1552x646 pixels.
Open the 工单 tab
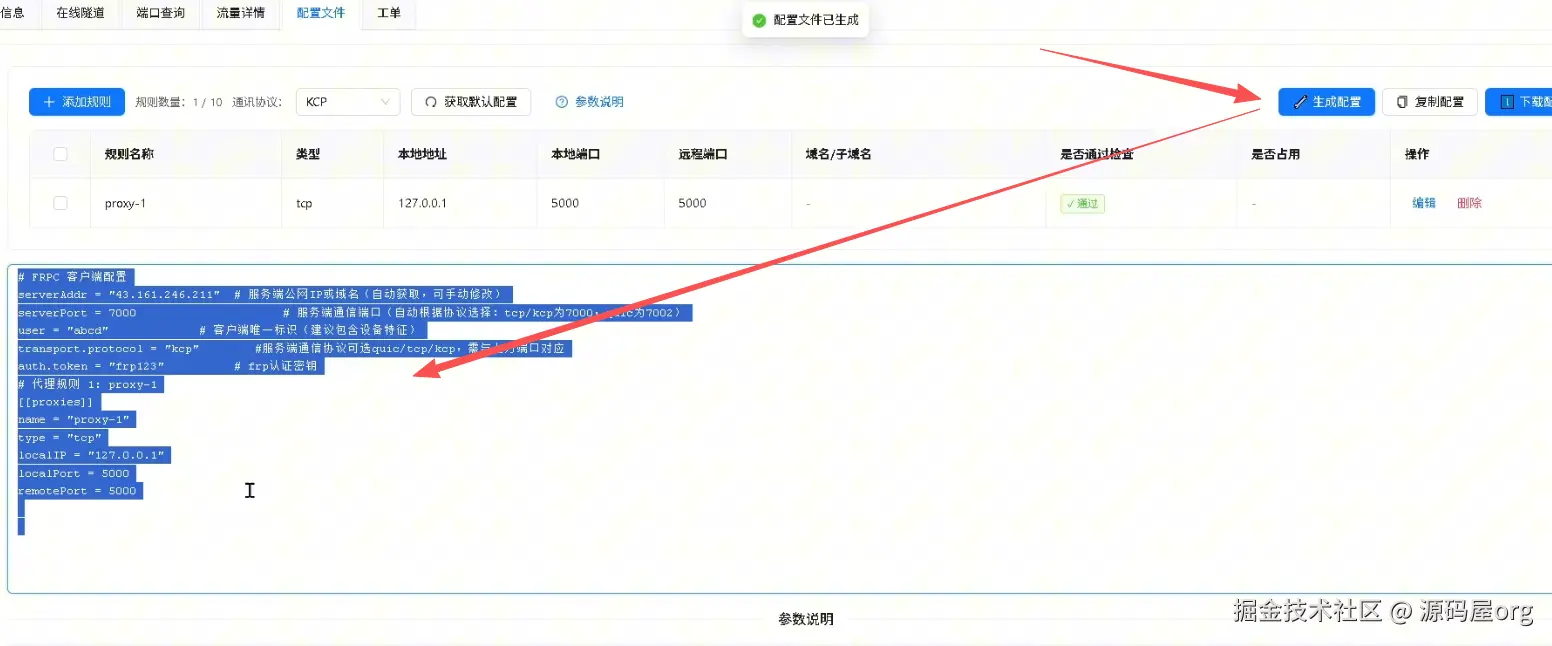coord(389,13)
